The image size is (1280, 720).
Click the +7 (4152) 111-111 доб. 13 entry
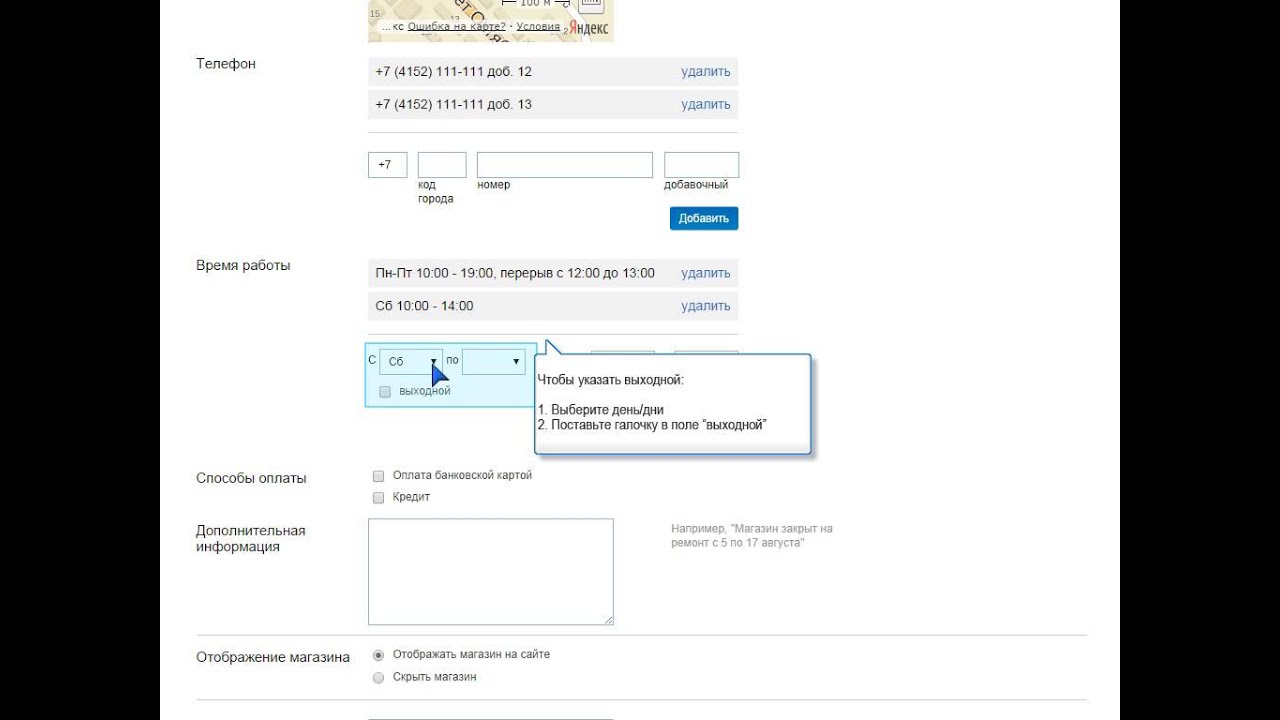click(453, 104)
